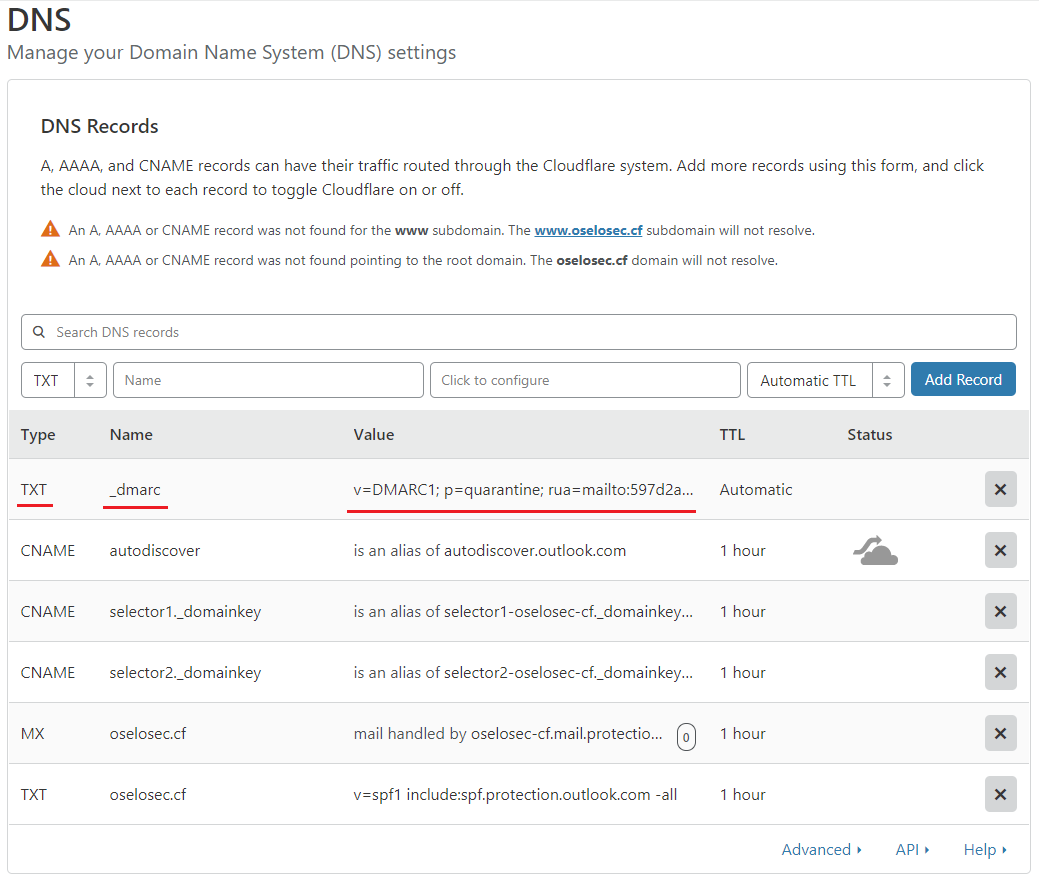Click the Name column header
The image size is (1039, 881).
[131, 435]
